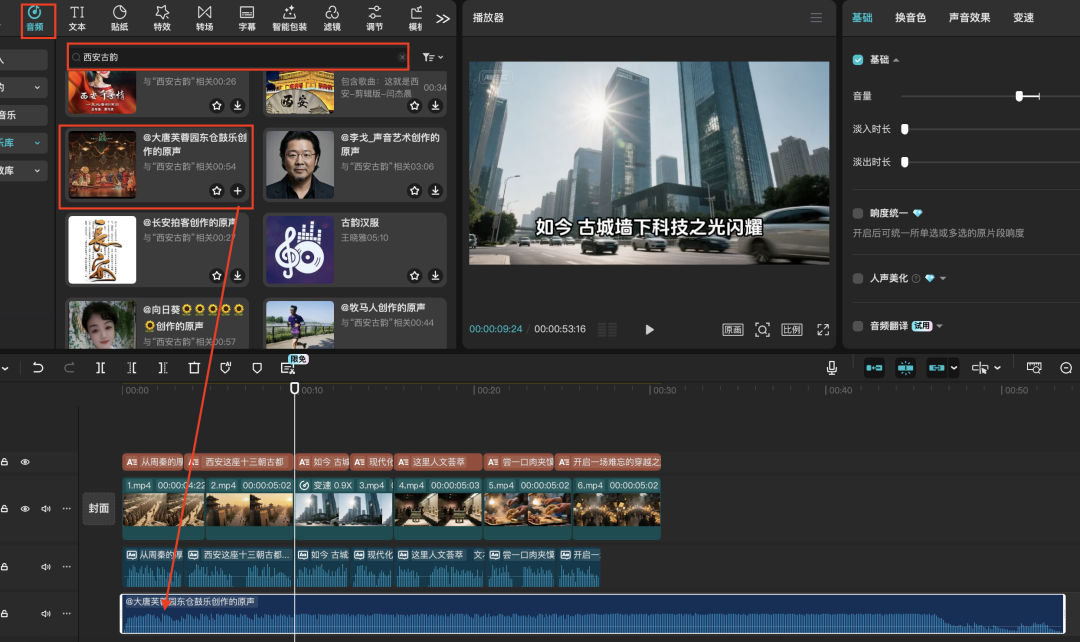Open the 特效 (effects) panel icon
The height and width of the screenshot is (642, 1080).
(162, 17)
